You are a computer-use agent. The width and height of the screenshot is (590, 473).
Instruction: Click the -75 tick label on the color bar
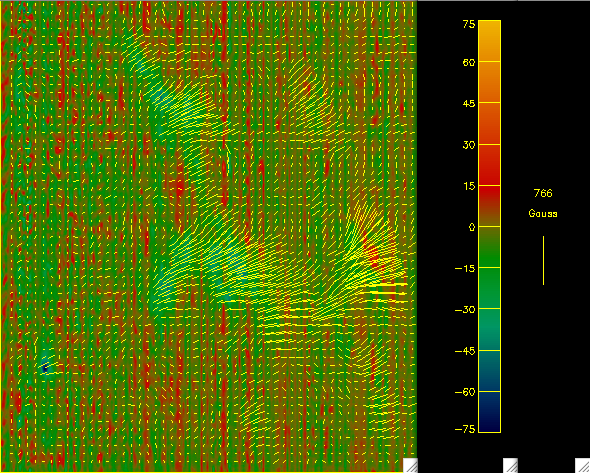(465, 429)
